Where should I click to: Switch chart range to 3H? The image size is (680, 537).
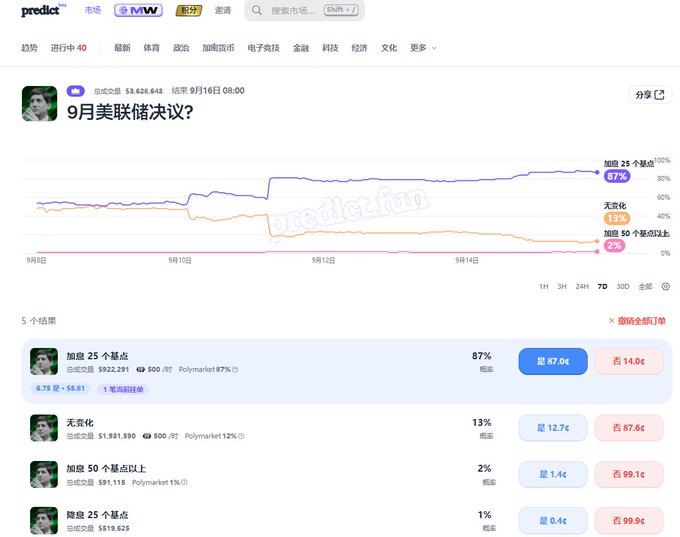(562, 286)
